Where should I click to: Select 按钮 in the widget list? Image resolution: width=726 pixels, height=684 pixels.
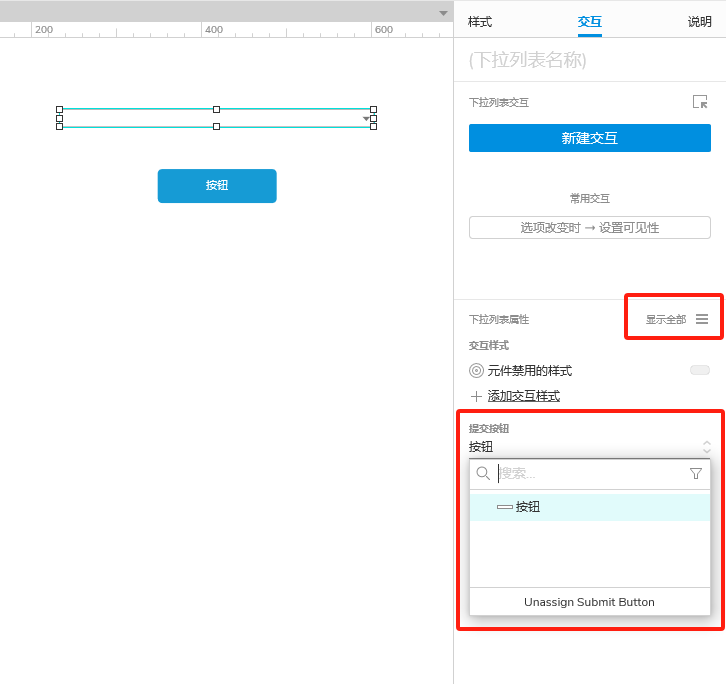[589, 507]
